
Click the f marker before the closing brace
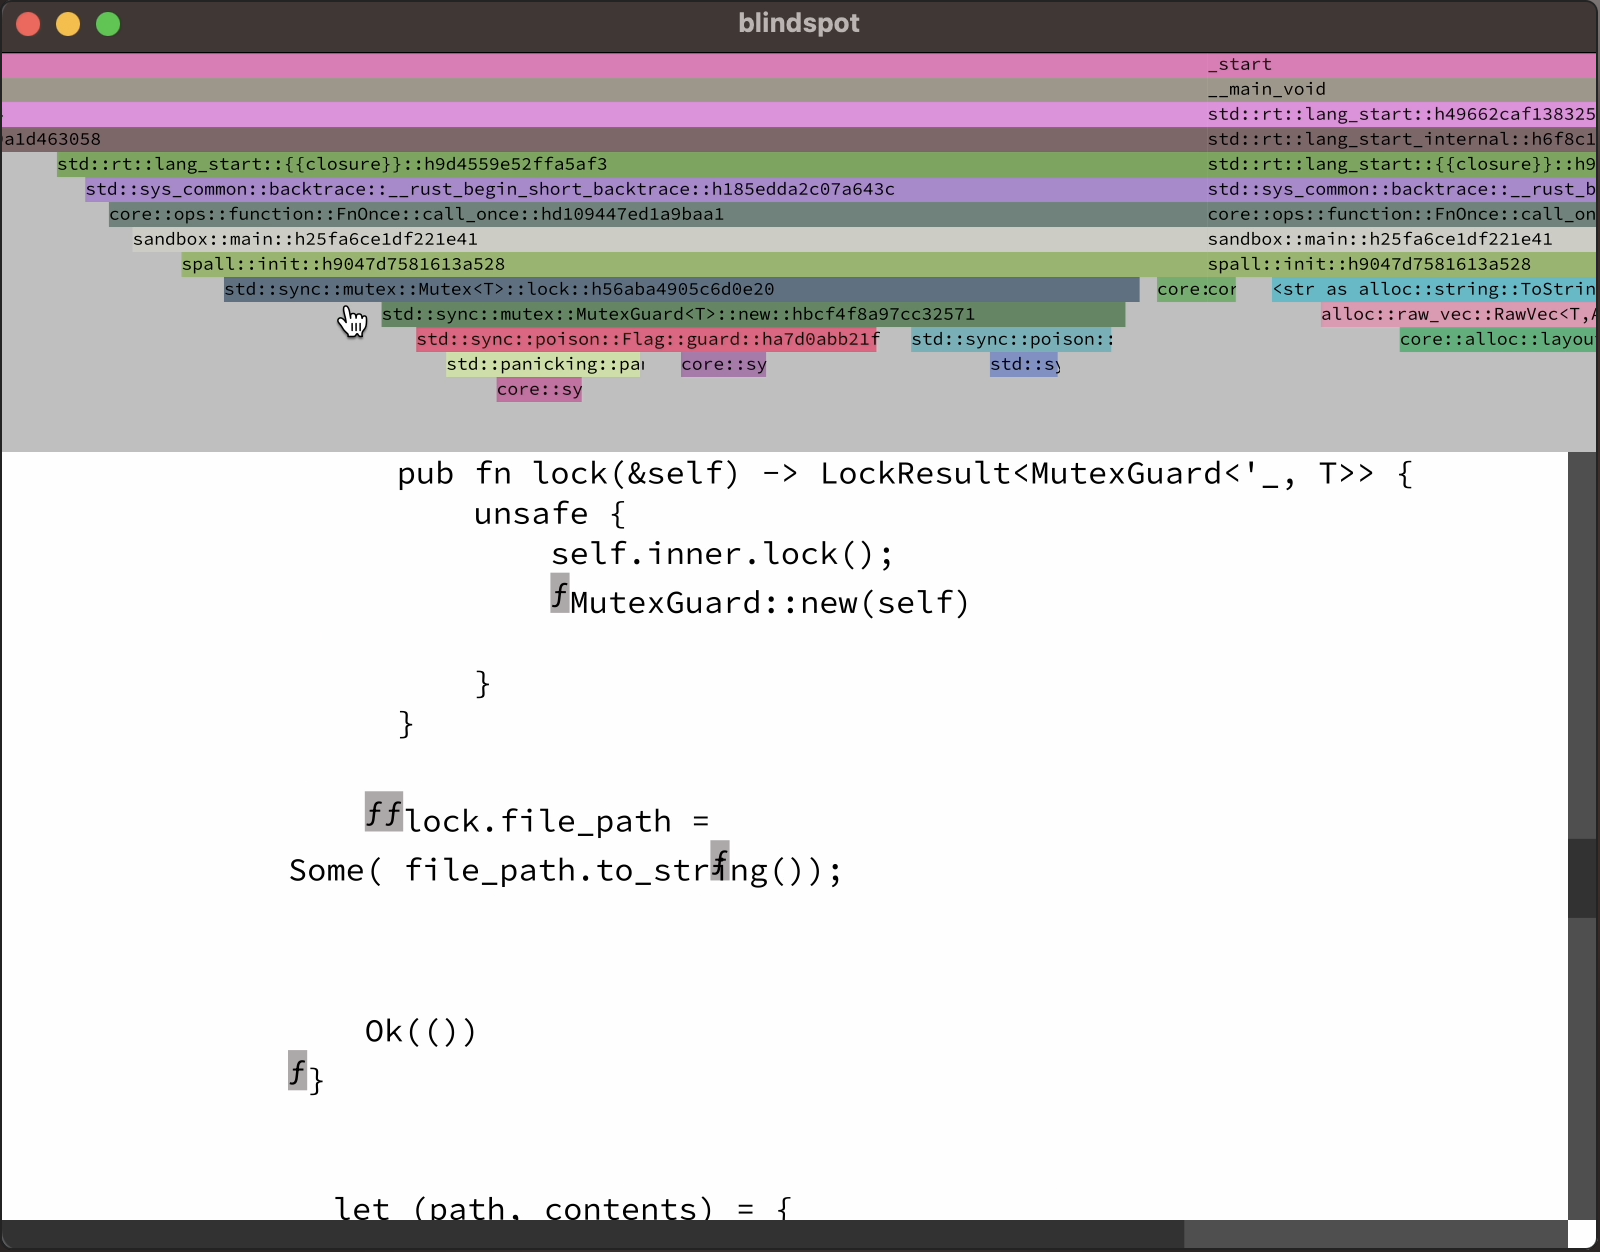pyautogui.click(x=297, y=1071)
